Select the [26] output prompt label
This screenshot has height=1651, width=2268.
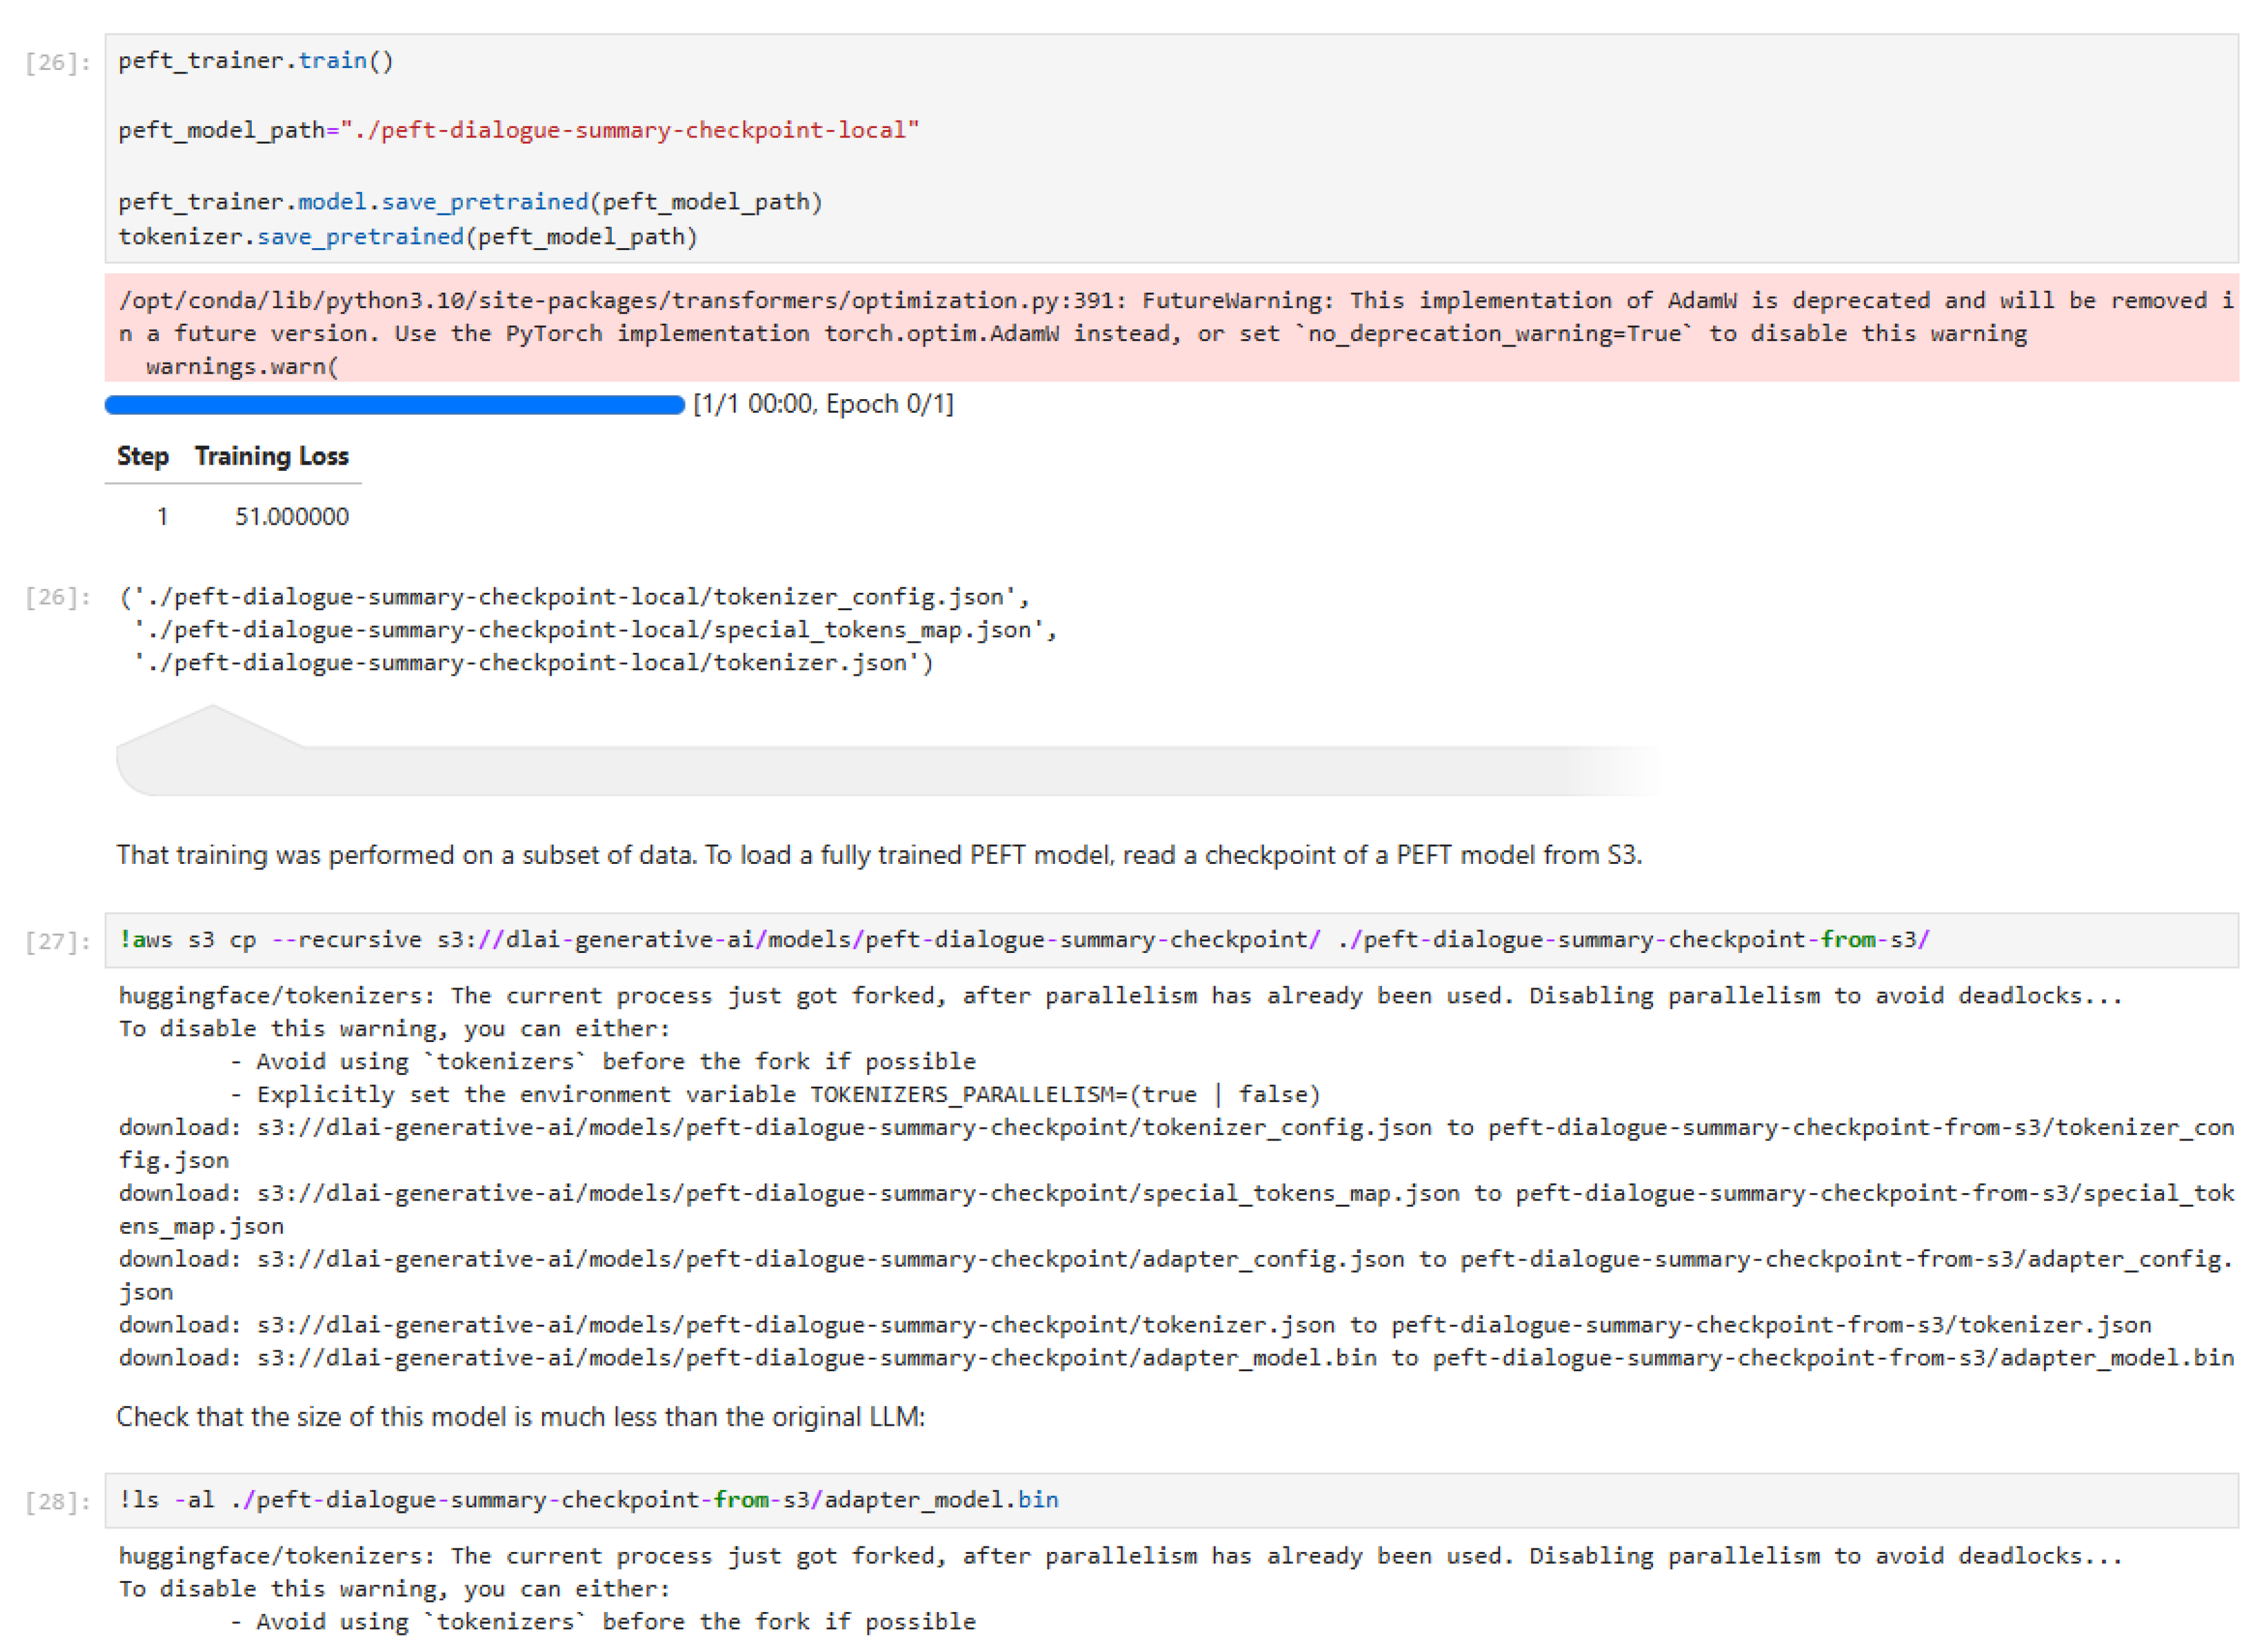[58, 598]
